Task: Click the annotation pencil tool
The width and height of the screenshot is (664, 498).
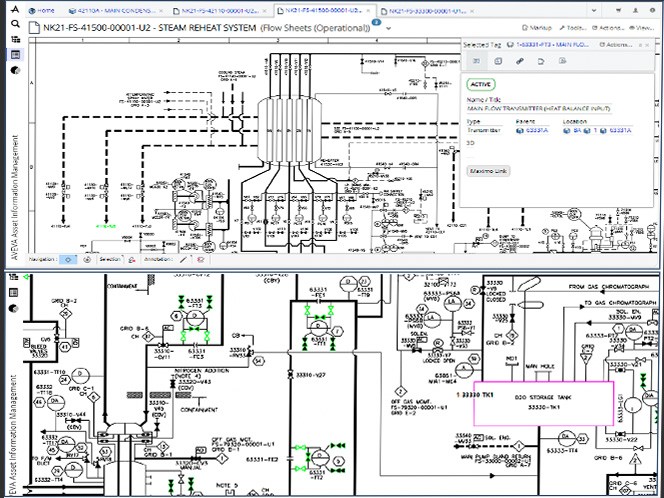Action: 182,259
